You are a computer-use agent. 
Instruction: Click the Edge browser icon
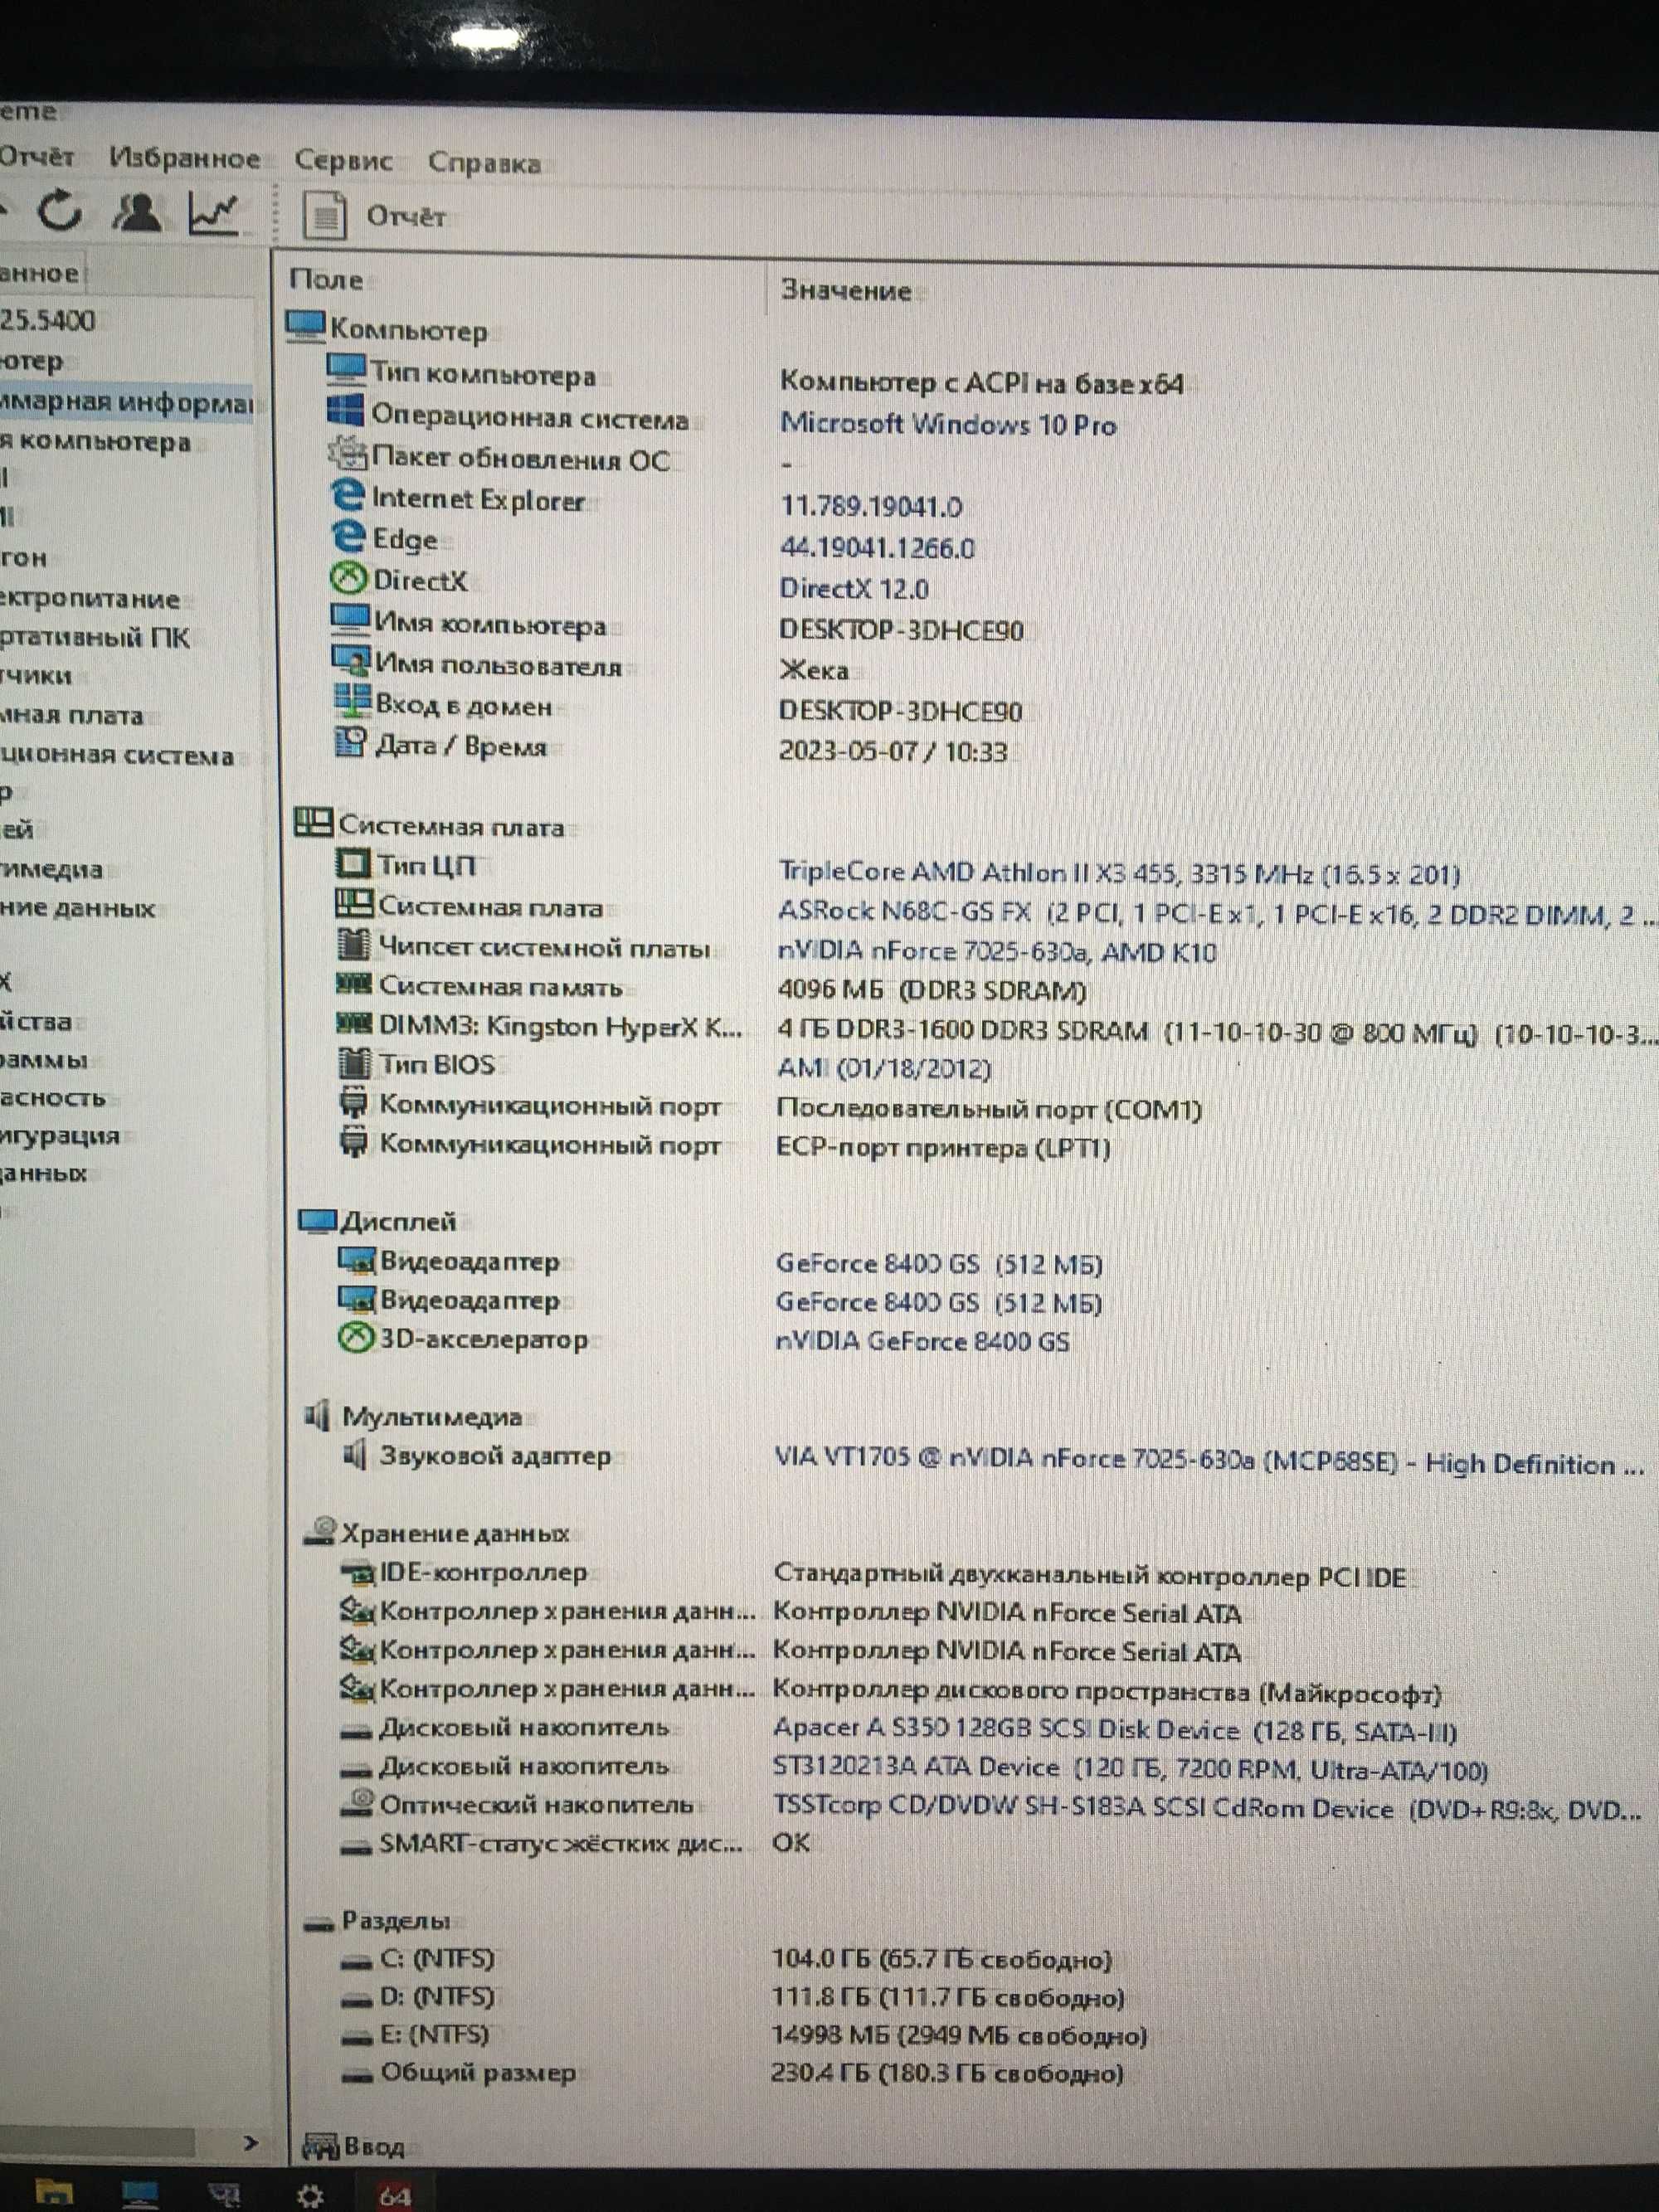[x=348, y=536]
